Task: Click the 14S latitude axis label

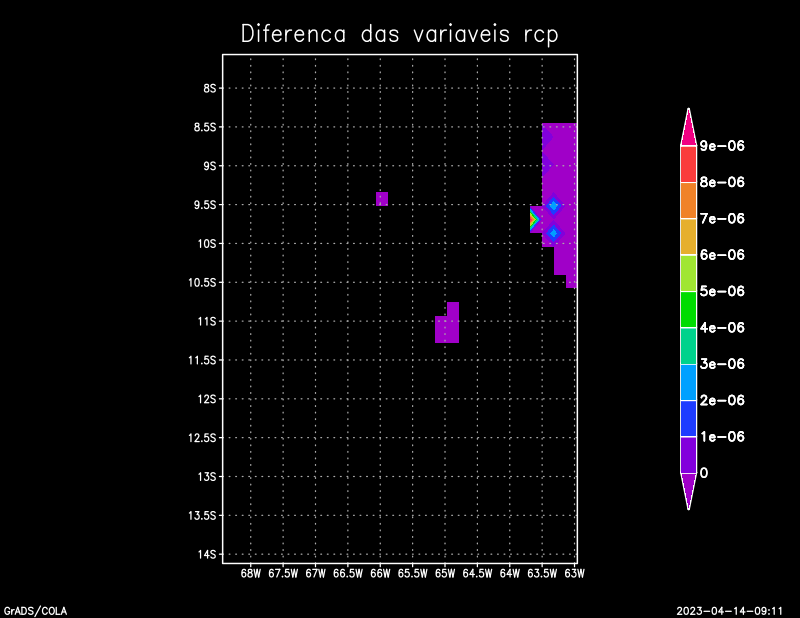Action: [x=210, y=554]
